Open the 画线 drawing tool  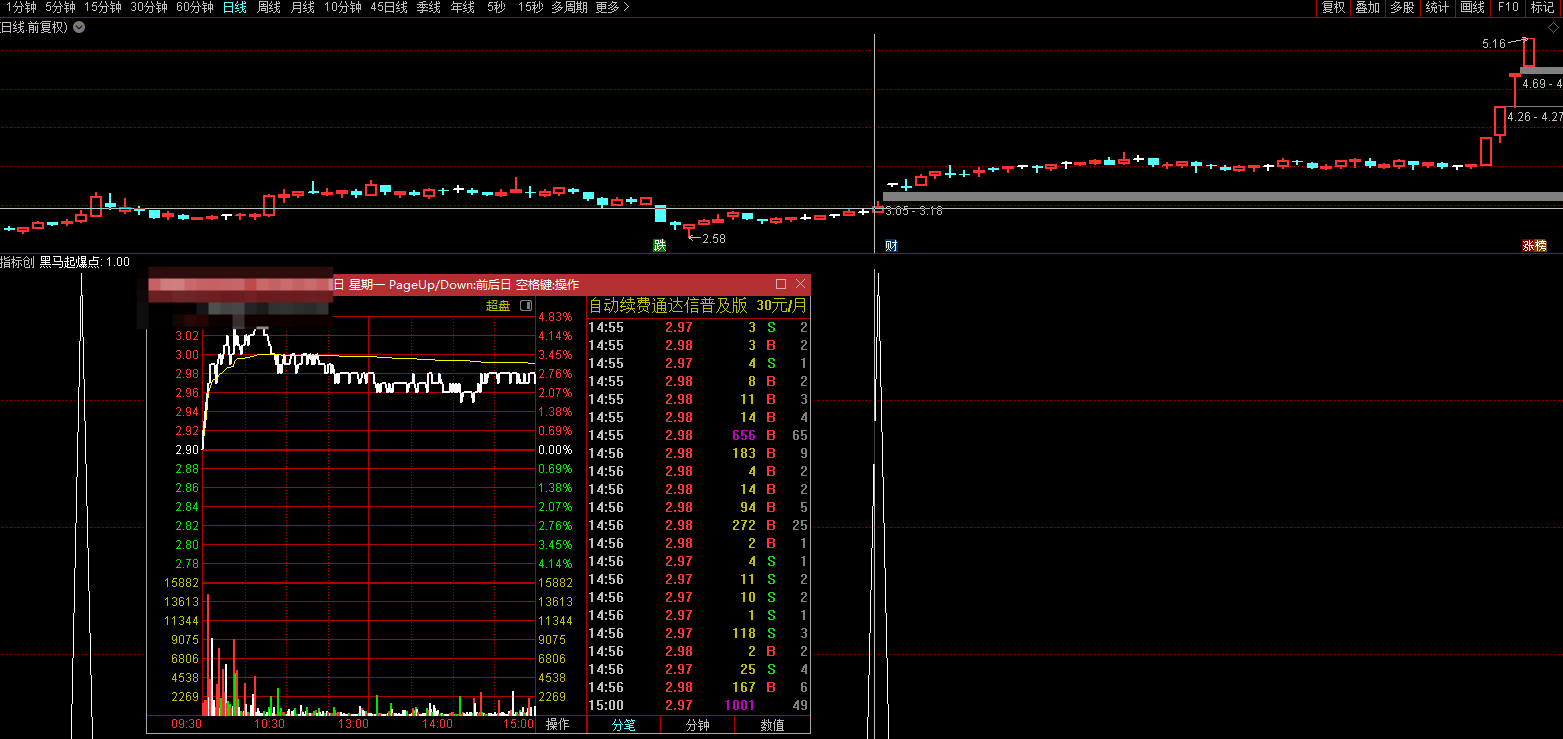pos(1472,7)
